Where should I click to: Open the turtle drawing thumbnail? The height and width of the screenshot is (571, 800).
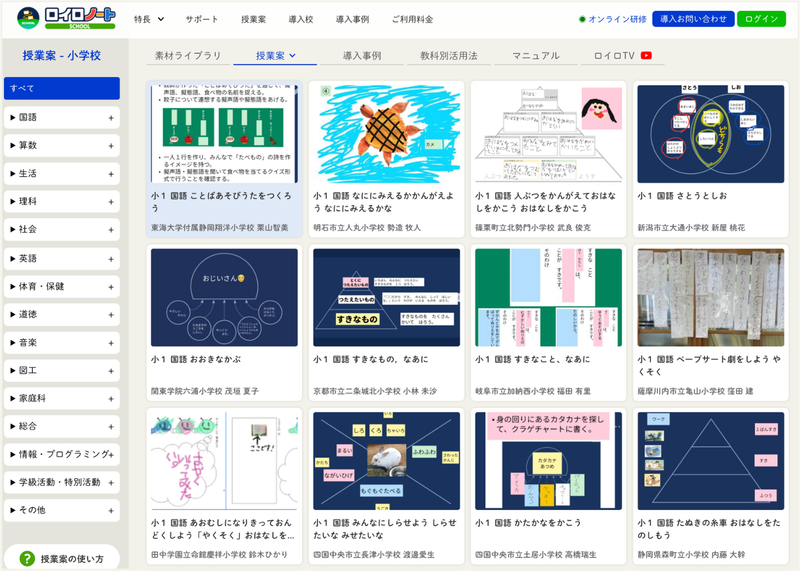coord(386,134)
